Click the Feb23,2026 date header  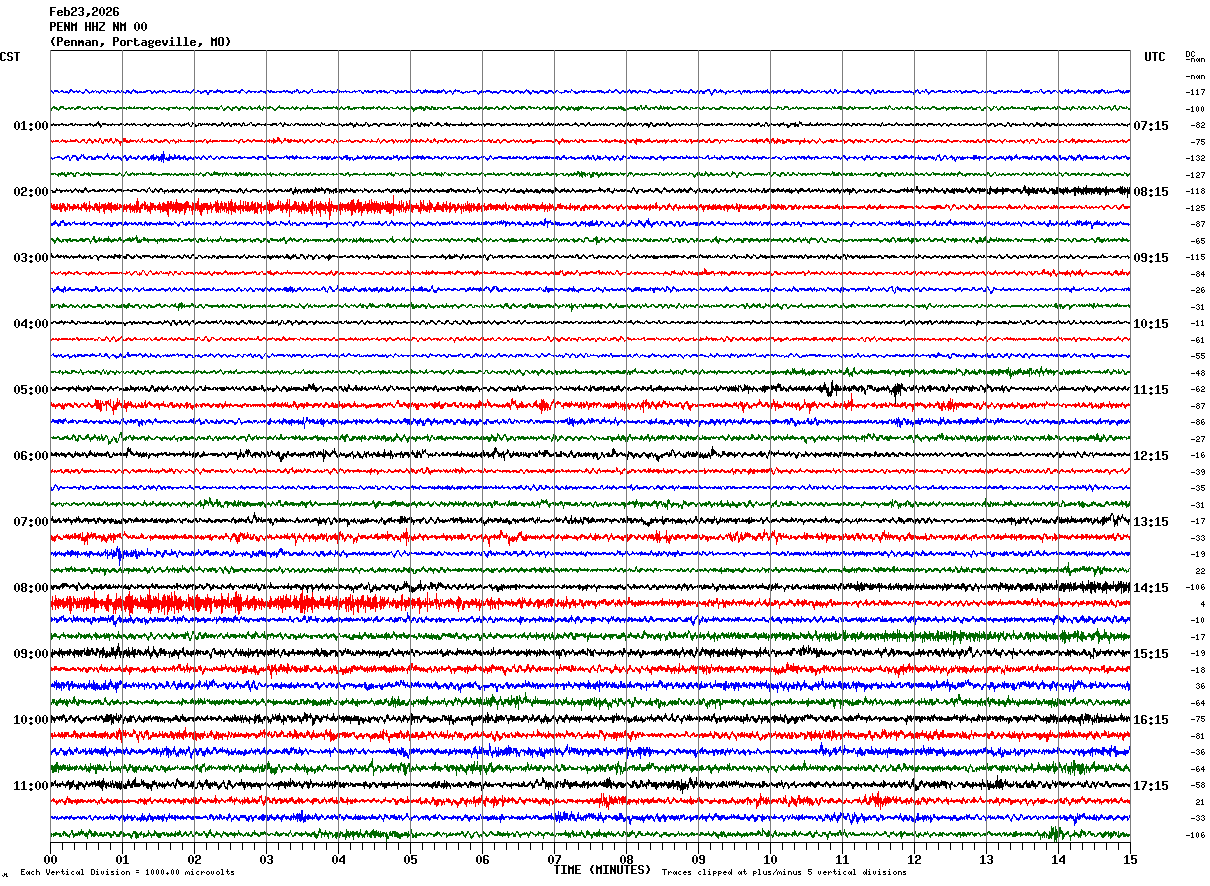click(84, 12)
